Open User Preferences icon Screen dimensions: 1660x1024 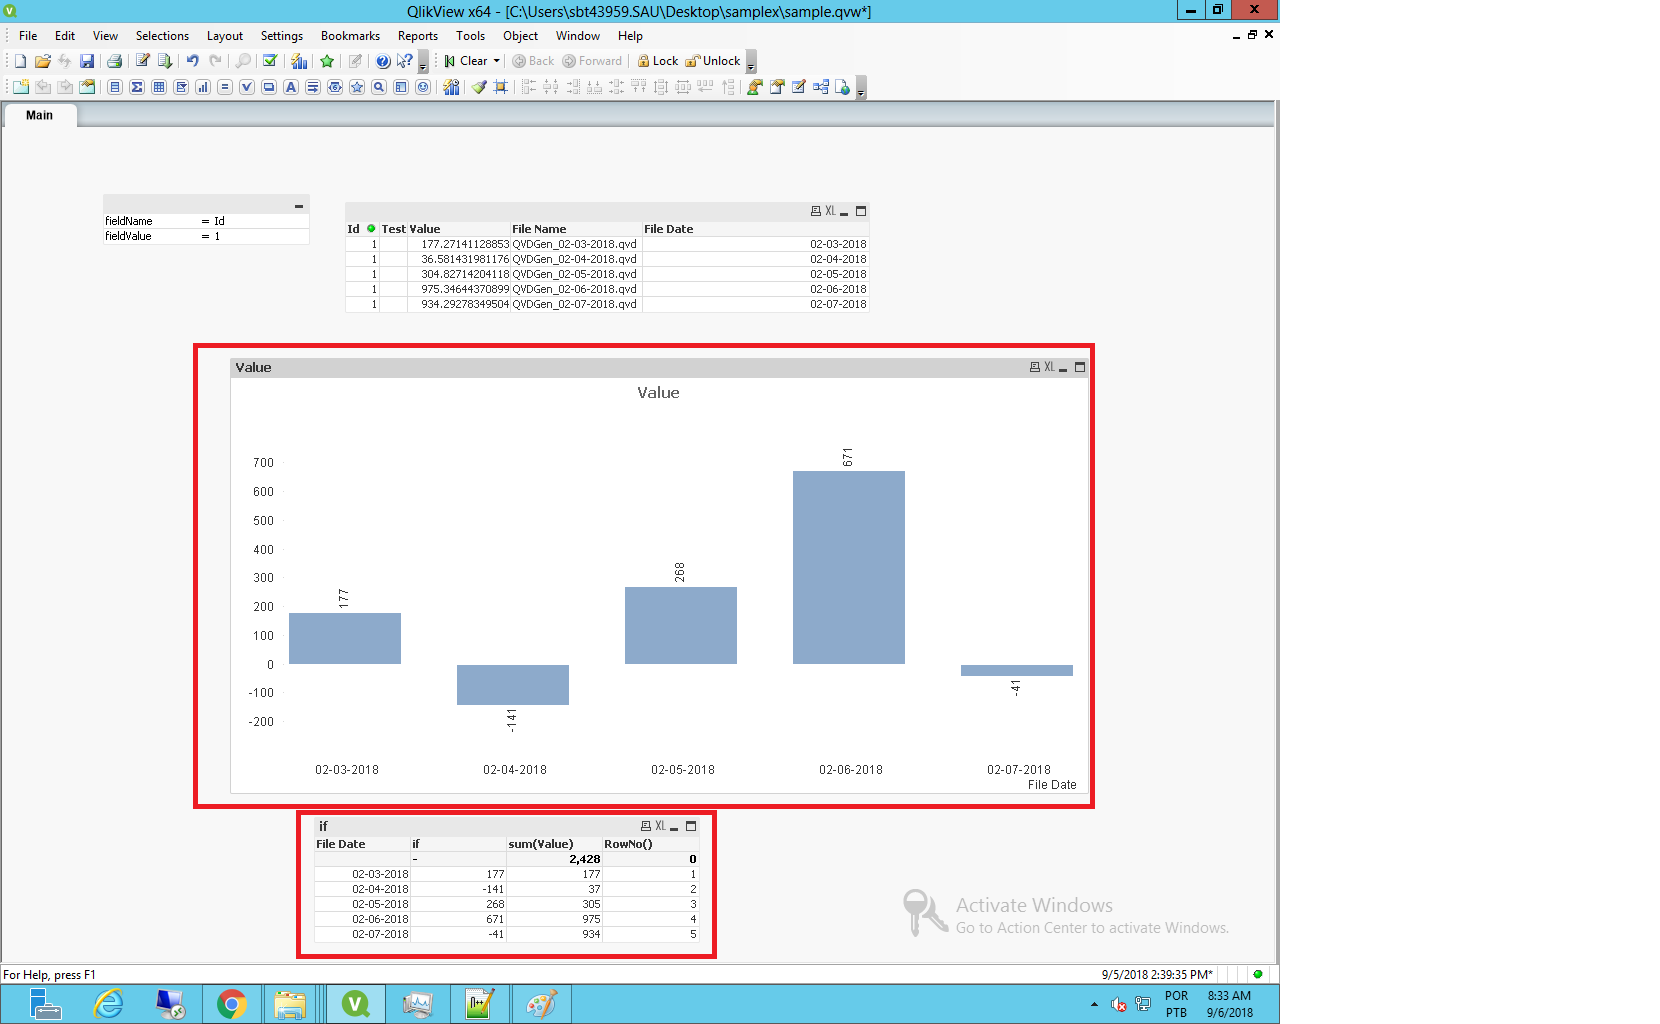point(755,87)
